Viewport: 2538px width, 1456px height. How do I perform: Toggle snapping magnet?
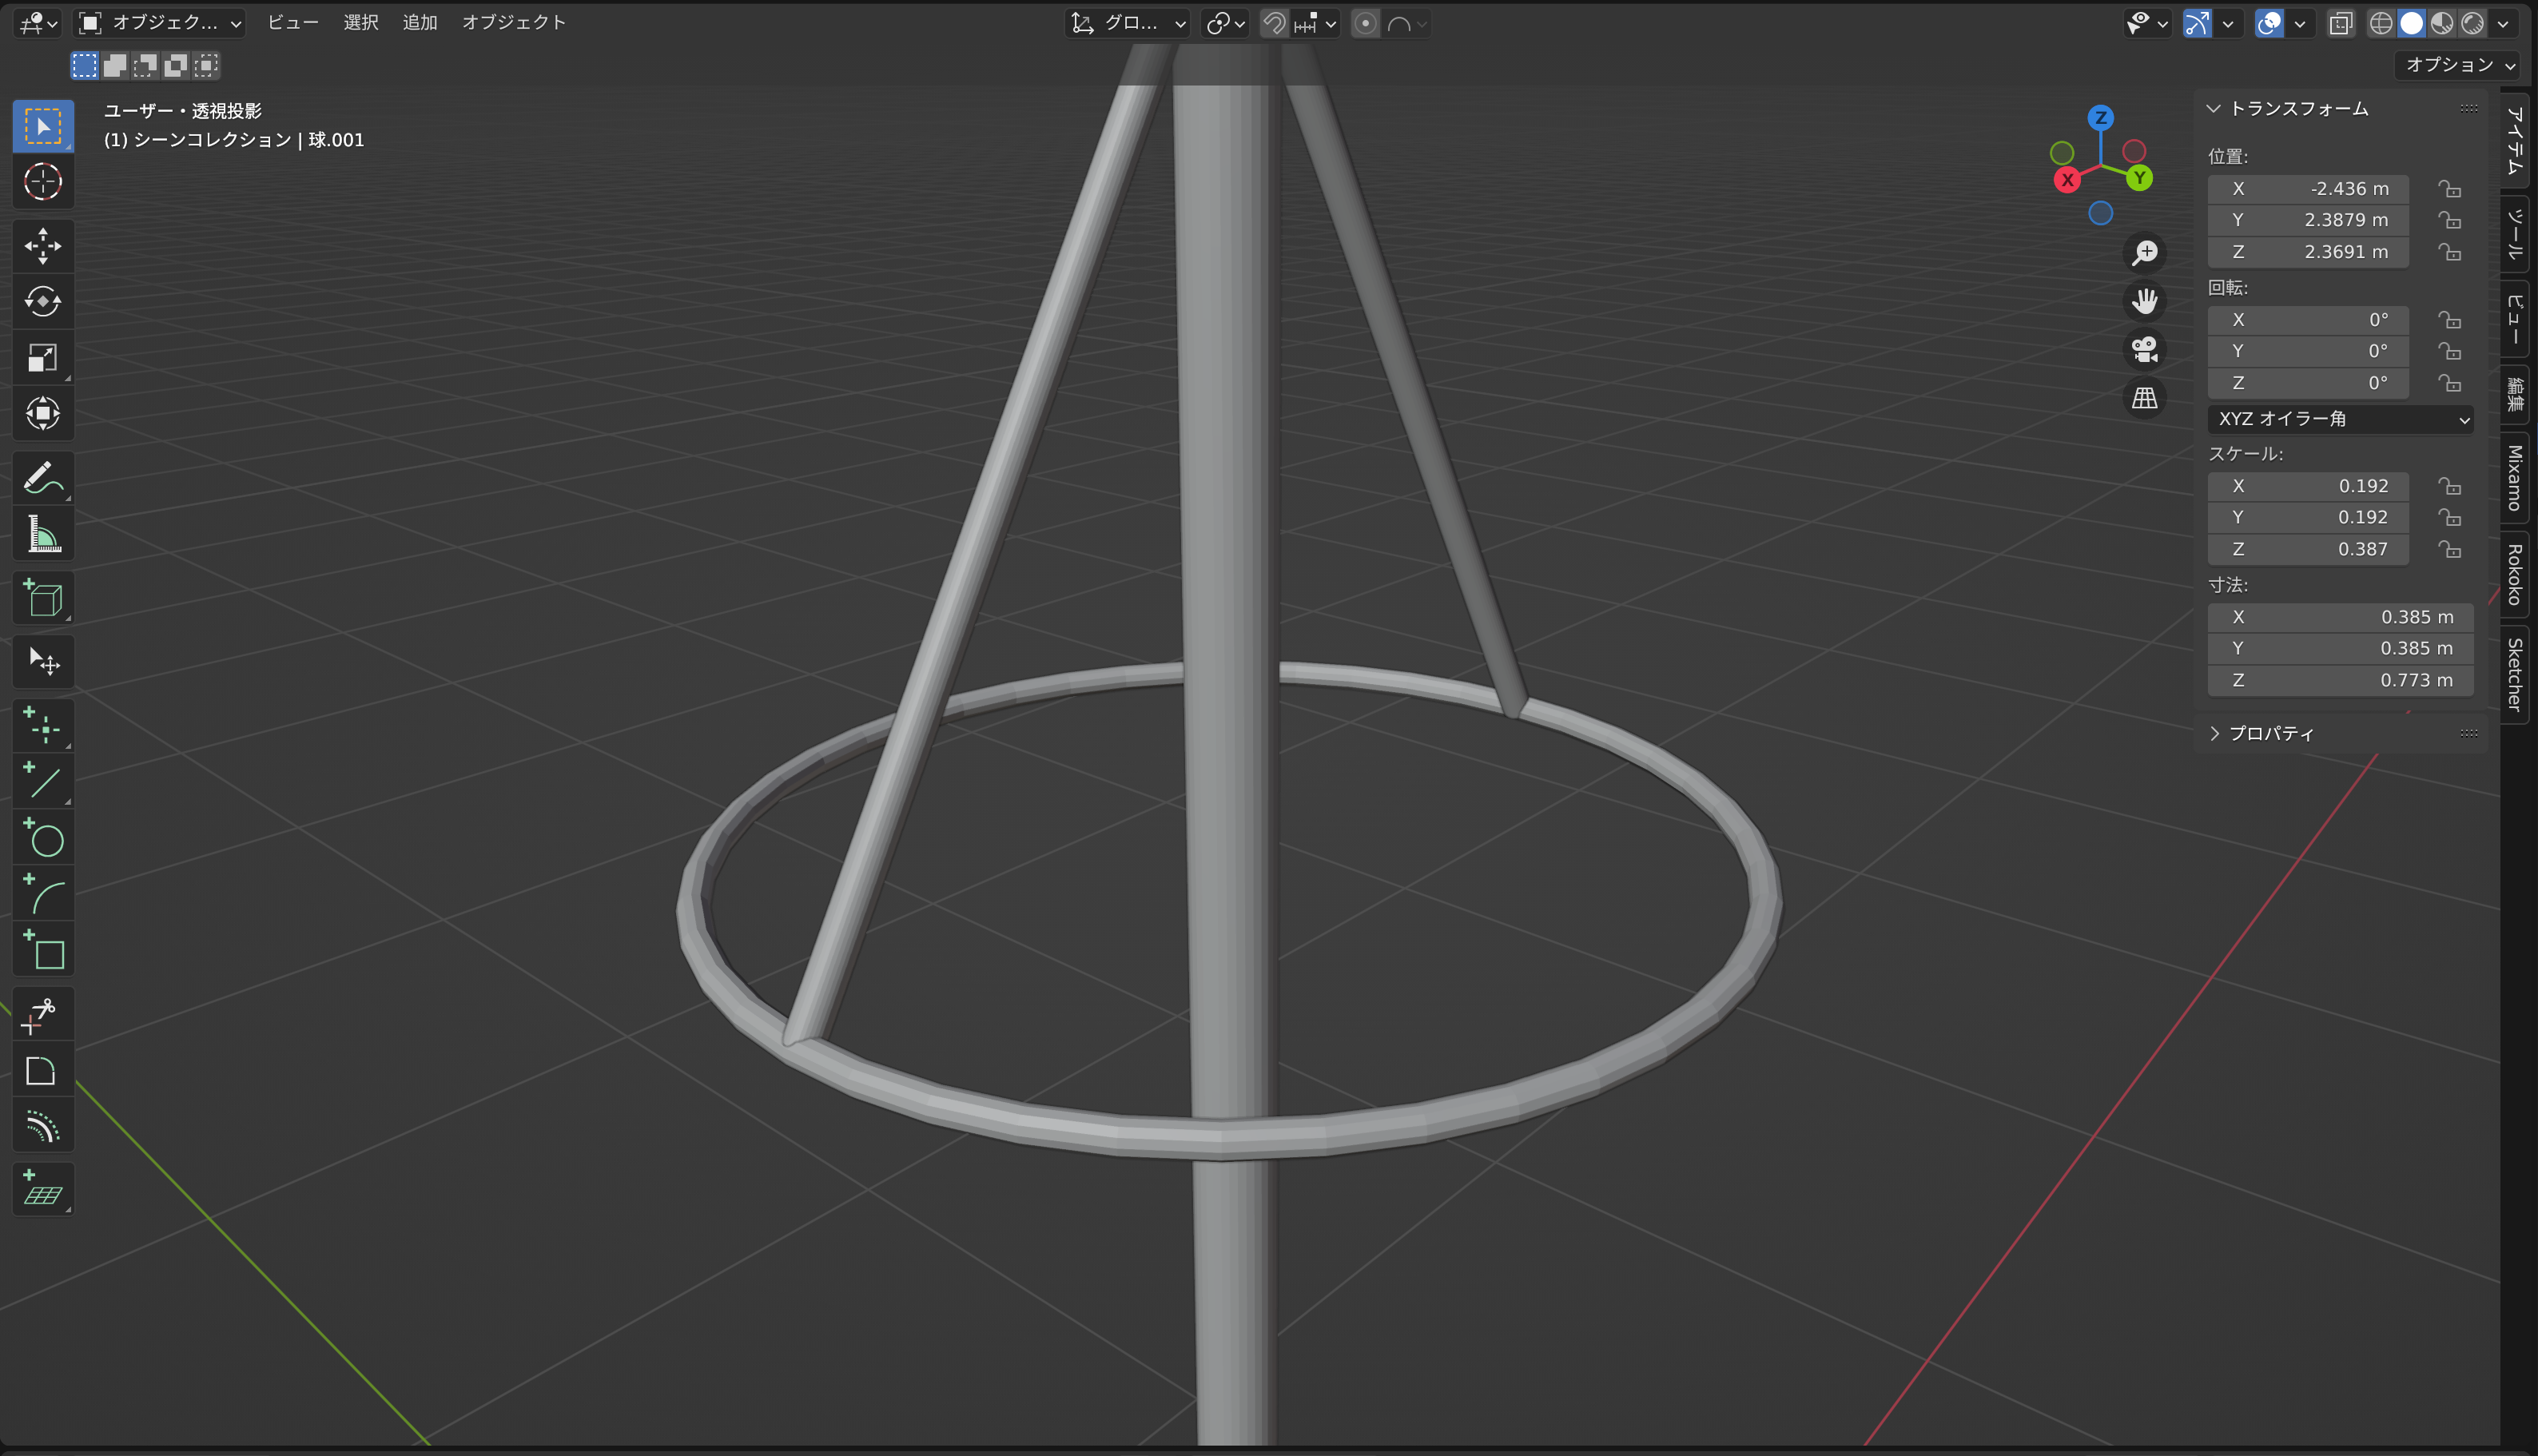tap(1274, 23)
